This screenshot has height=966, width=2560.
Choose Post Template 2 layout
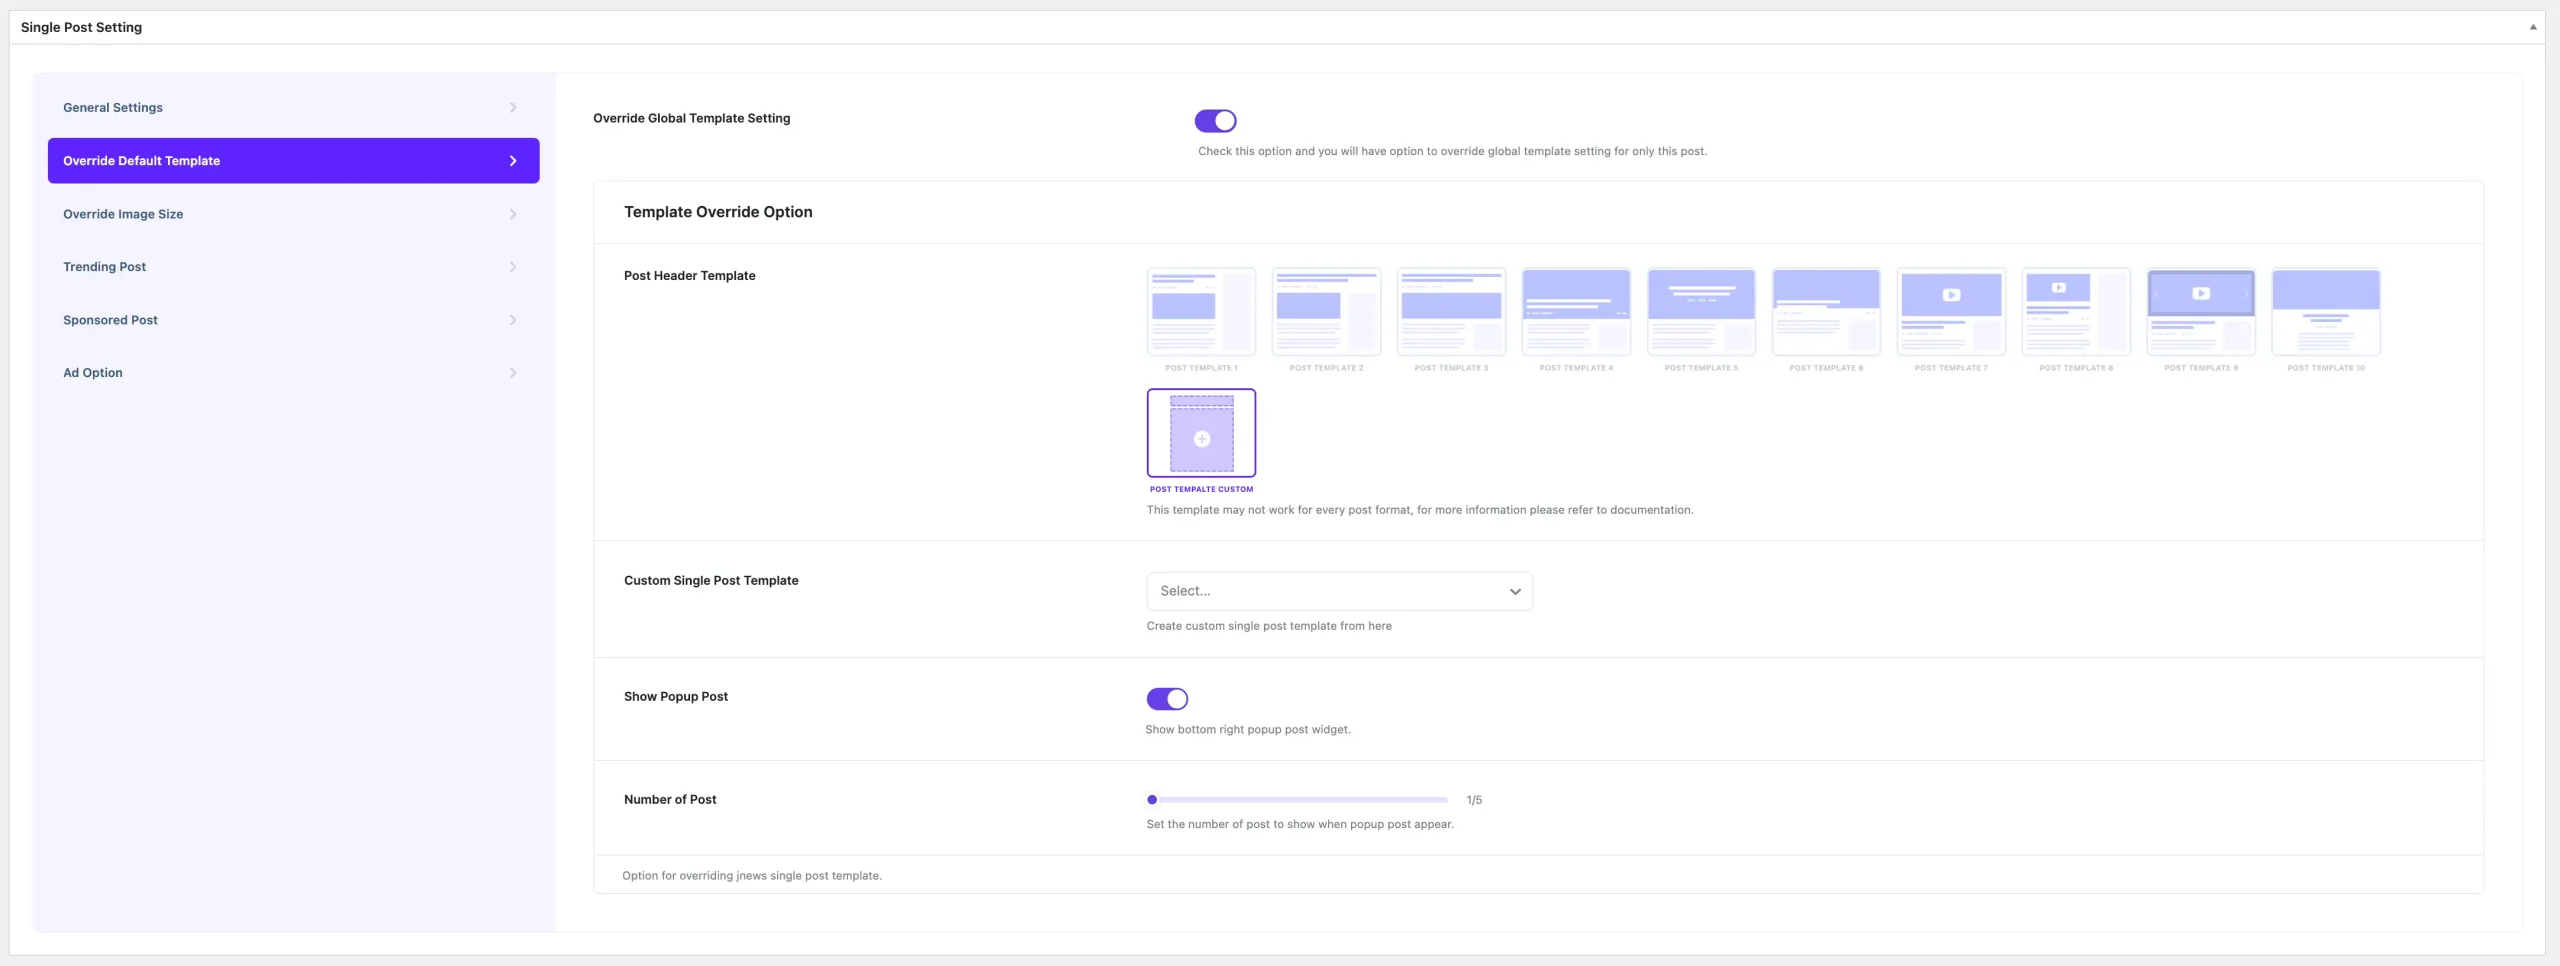pyautogui.click(x=1326, y=312)
